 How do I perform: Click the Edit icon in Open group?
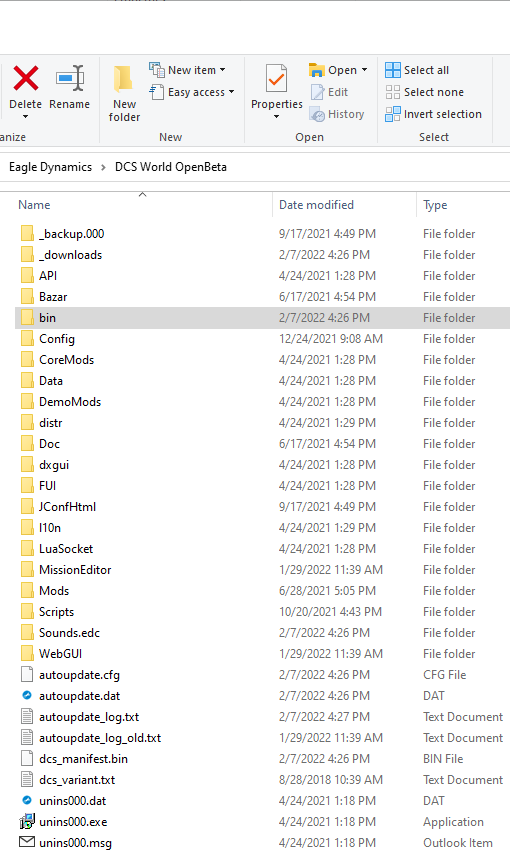pos(317,92)
